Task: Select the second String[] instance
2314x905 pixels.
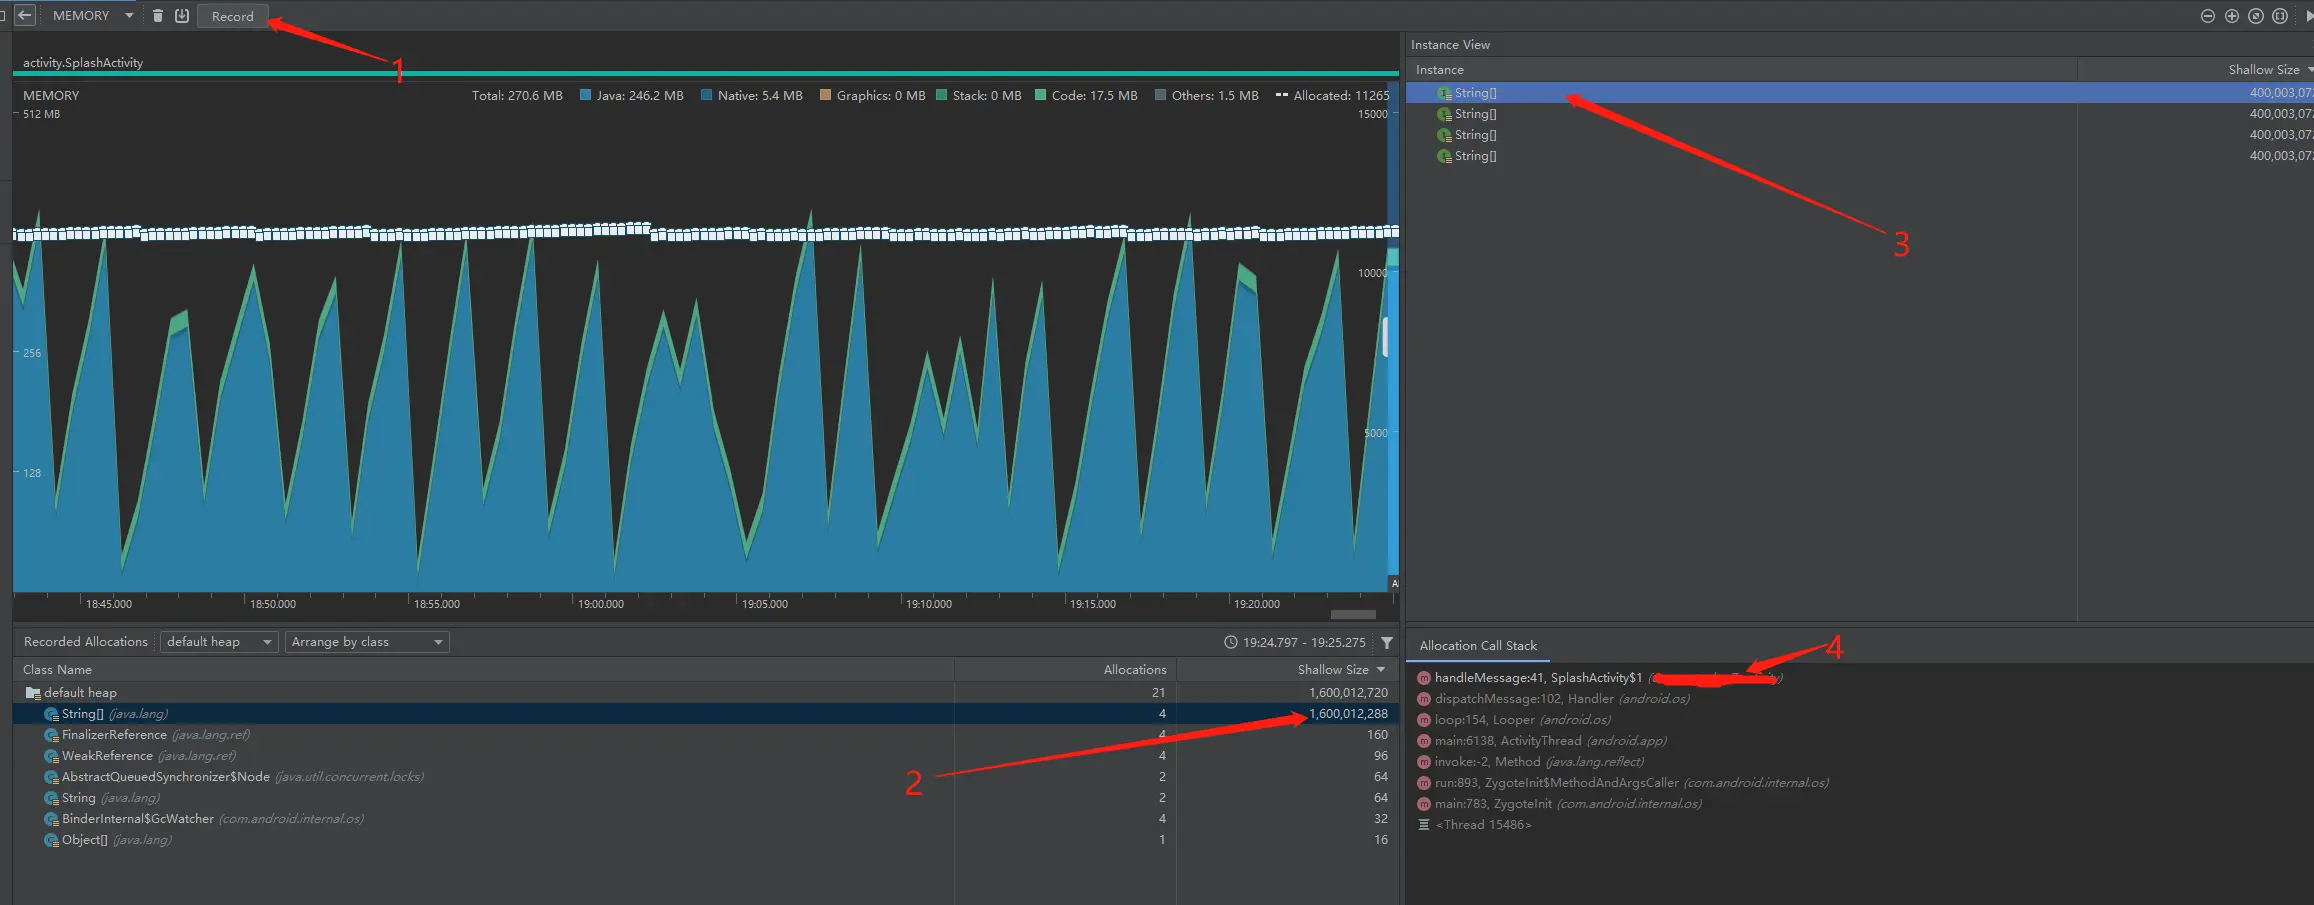Action: click(1859, 114)
